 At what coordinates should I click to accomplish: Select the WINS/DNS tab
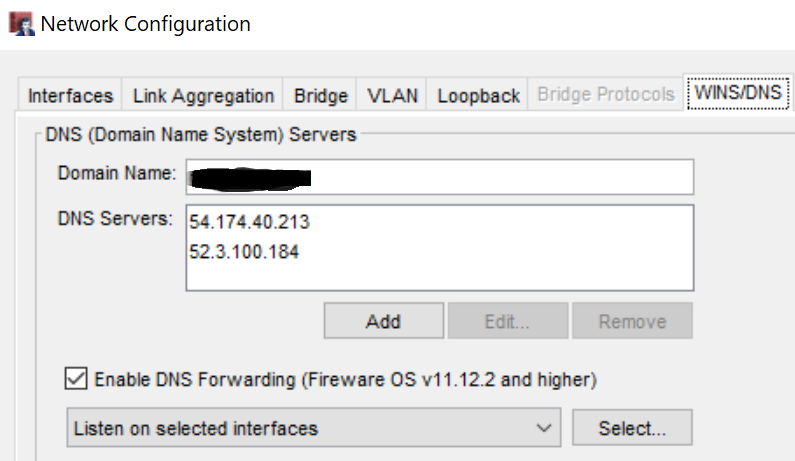coord(738,93)
